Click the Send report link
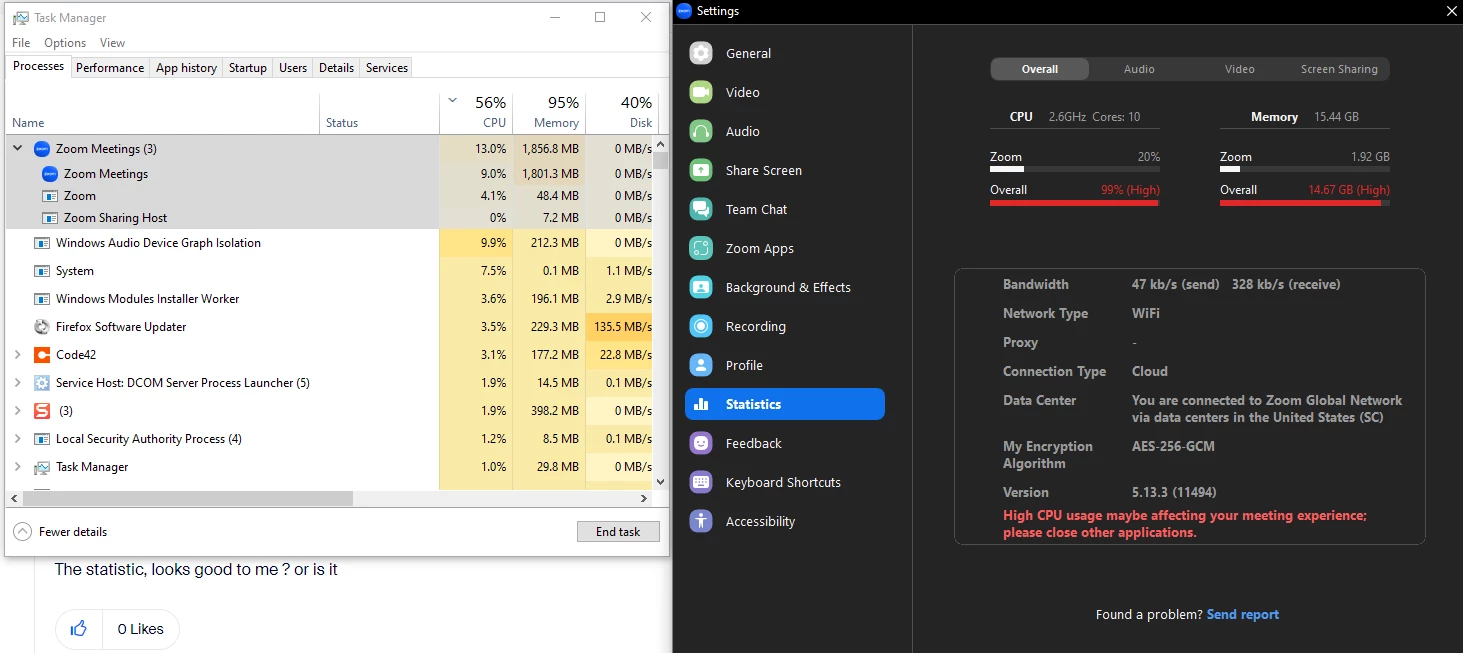The height and width of the screenshot is (653, 1463). point(1243,614)
